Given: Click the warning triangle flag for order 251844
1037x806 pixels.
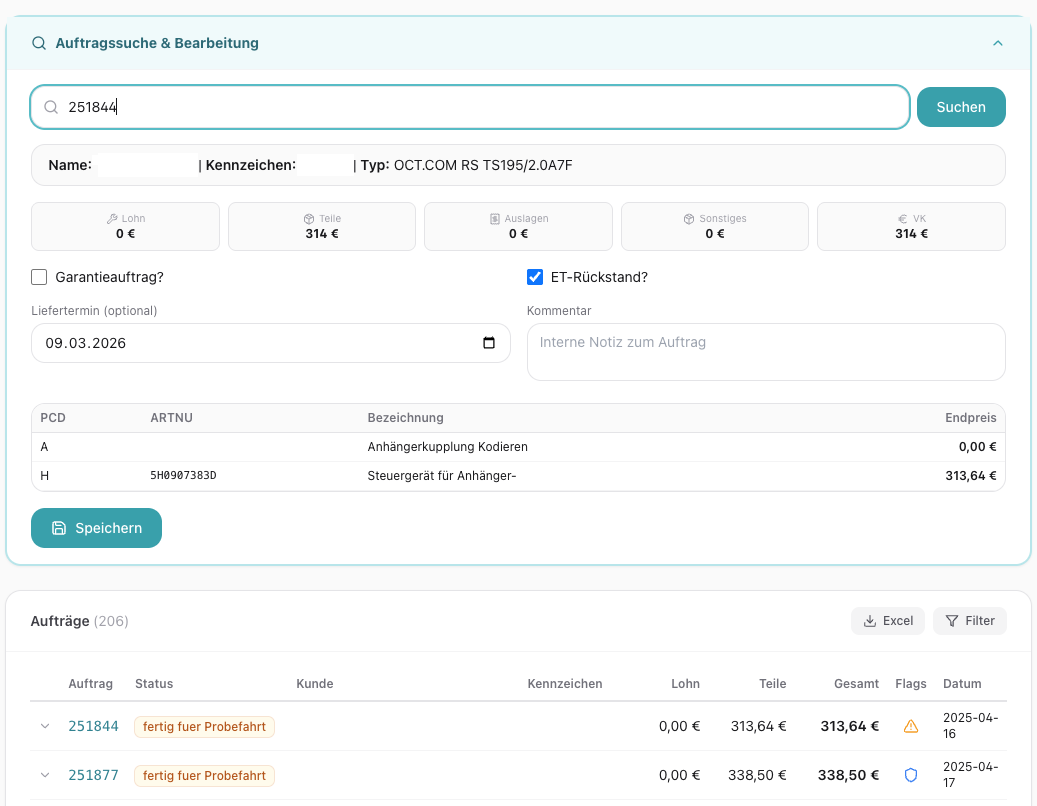Looking at the screenshot, I should pos(910,727).
